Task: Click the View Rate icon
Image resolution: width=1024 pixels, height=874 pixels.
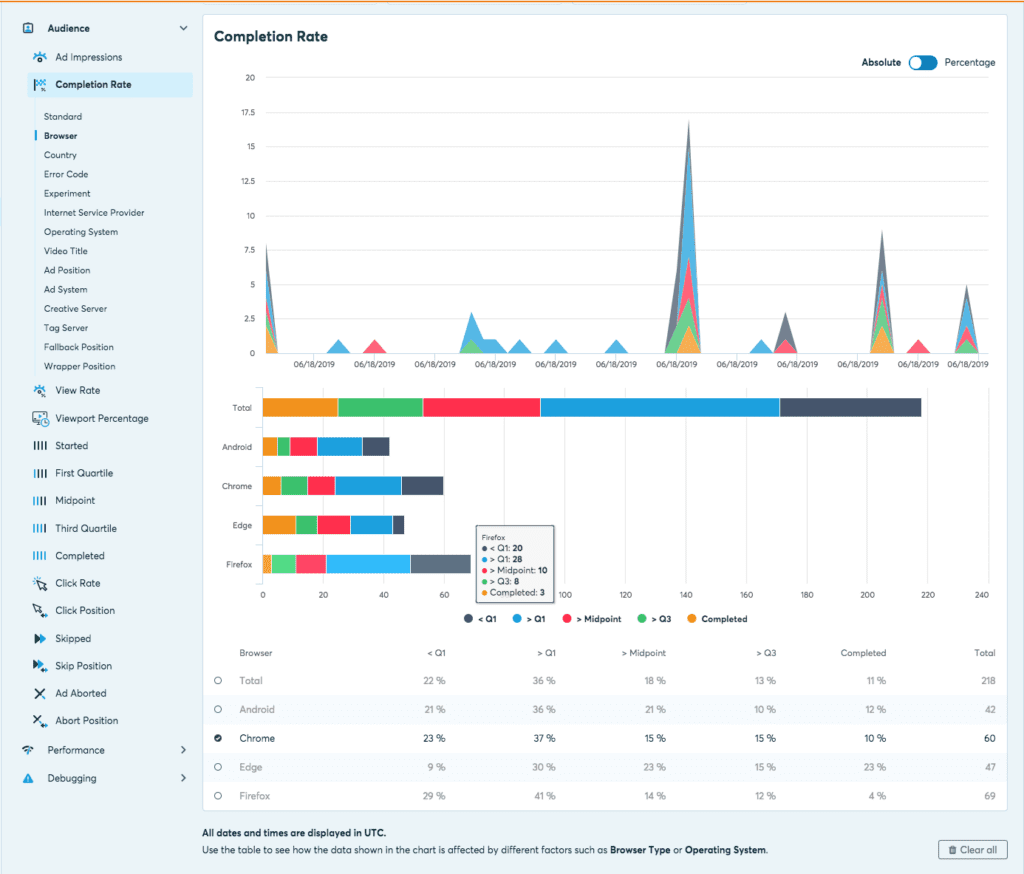Action: (40, 391)
